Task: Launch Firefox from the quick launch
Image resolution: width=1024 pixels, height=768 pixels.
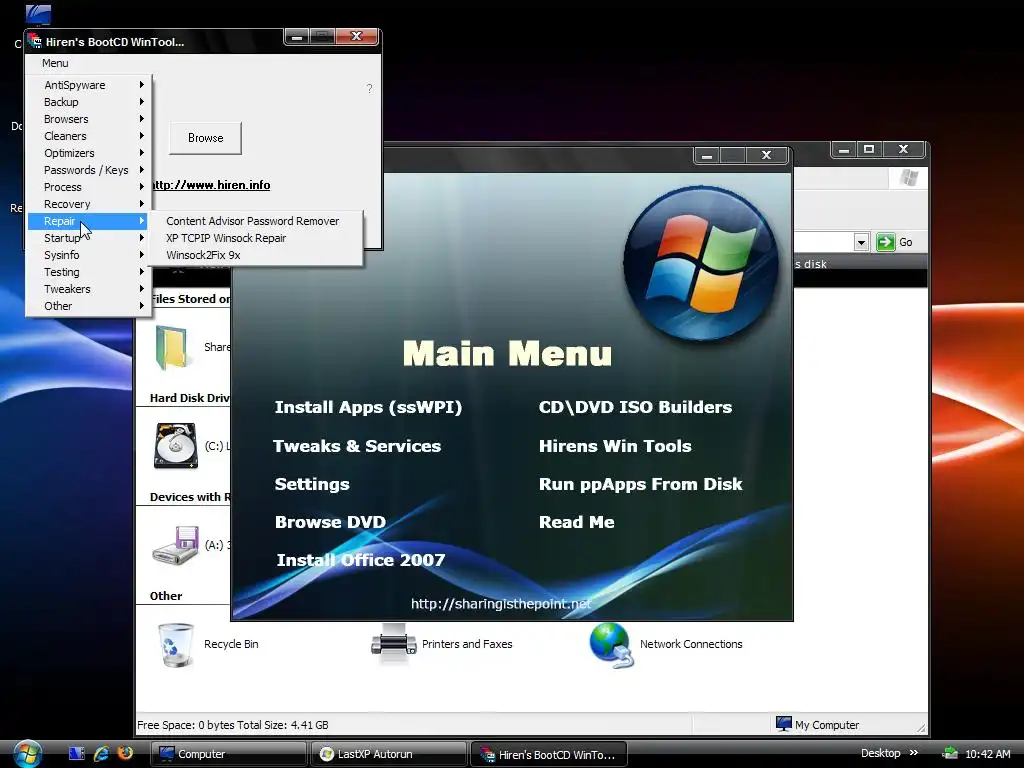Action: point(125,753)
